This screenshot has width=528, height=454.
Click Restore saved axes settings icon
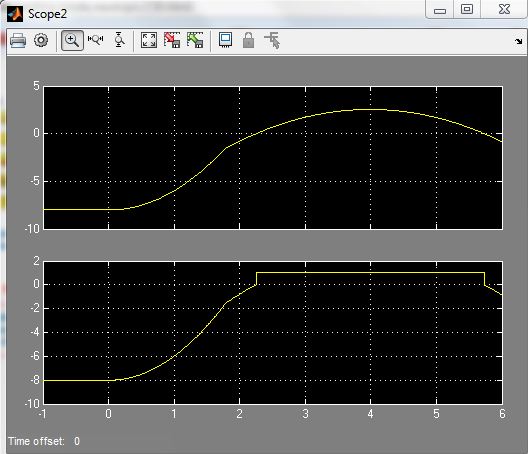[x=195, y=40]
